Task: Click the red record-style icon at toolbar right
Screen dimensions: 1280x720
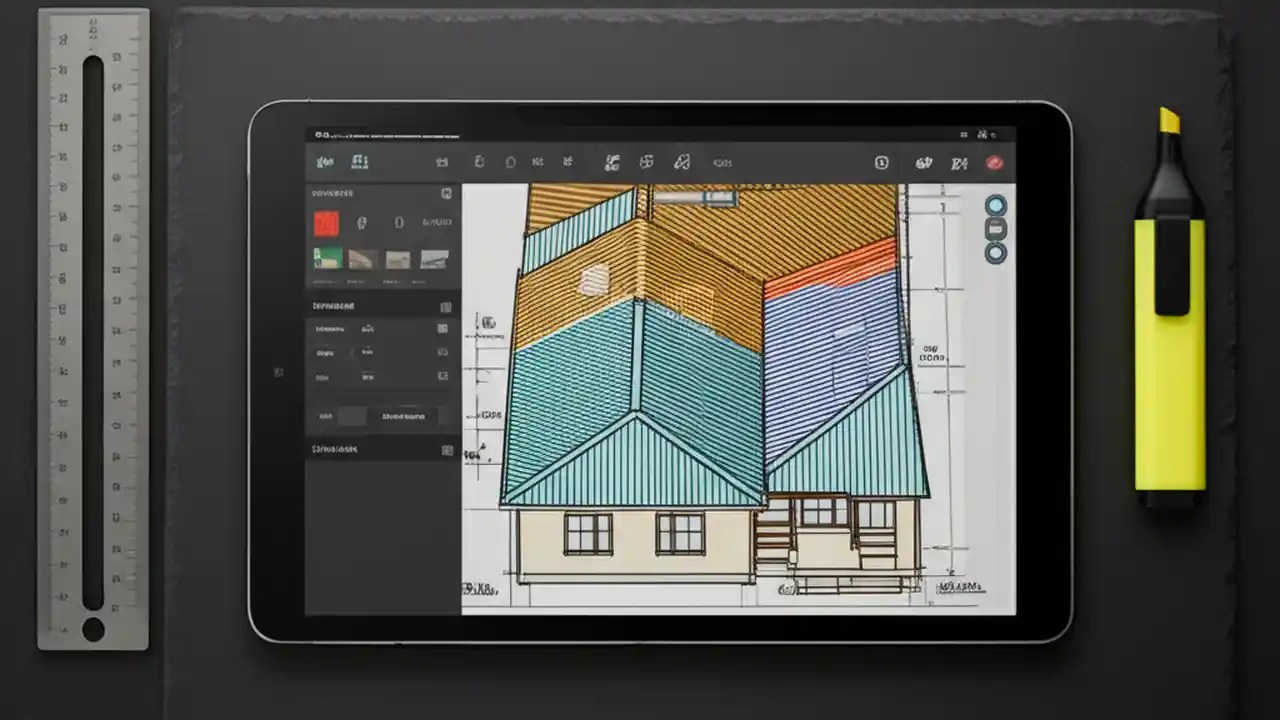Action: click(x=994, y=162)
